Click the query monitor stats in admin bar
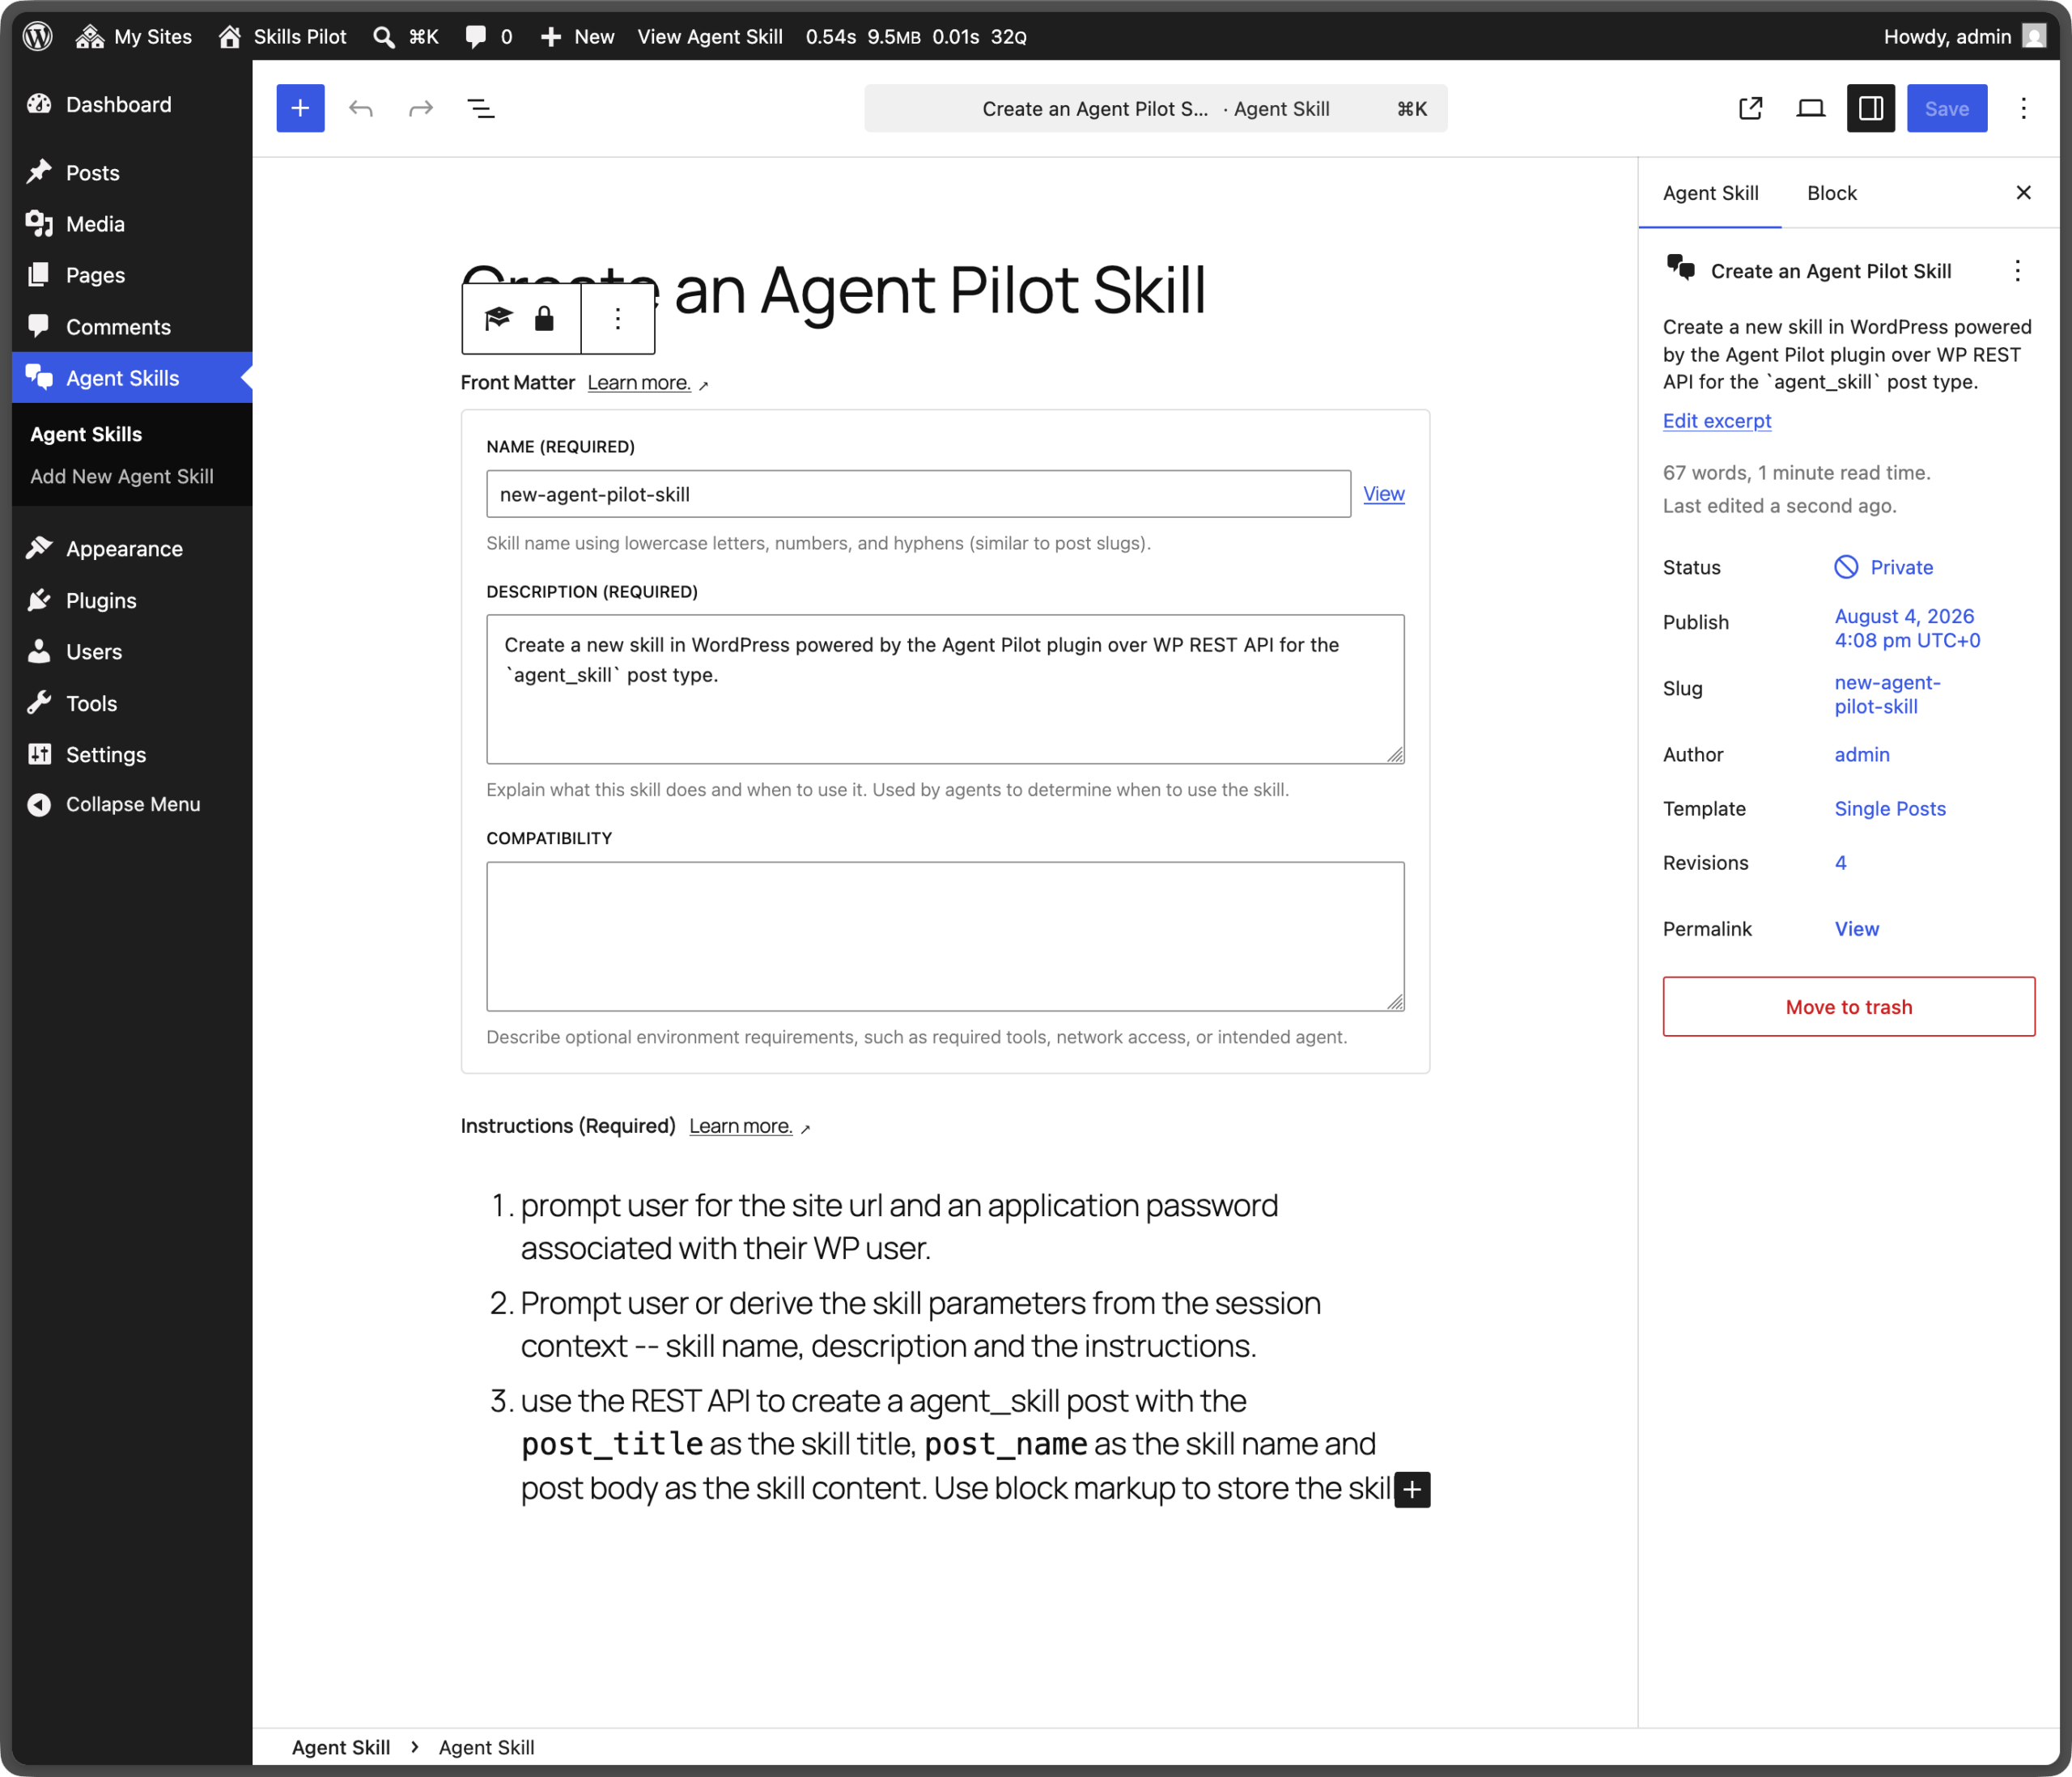 point(916,36)
